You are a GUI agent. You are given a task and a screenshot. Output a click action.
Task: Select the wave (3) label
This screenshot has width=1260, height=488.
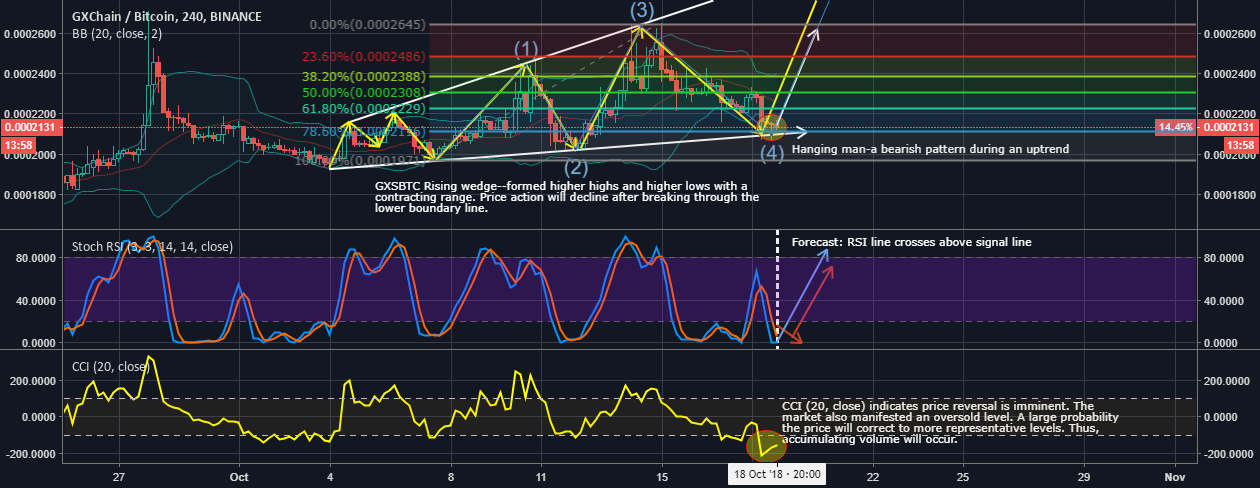[x=642, y=11]
